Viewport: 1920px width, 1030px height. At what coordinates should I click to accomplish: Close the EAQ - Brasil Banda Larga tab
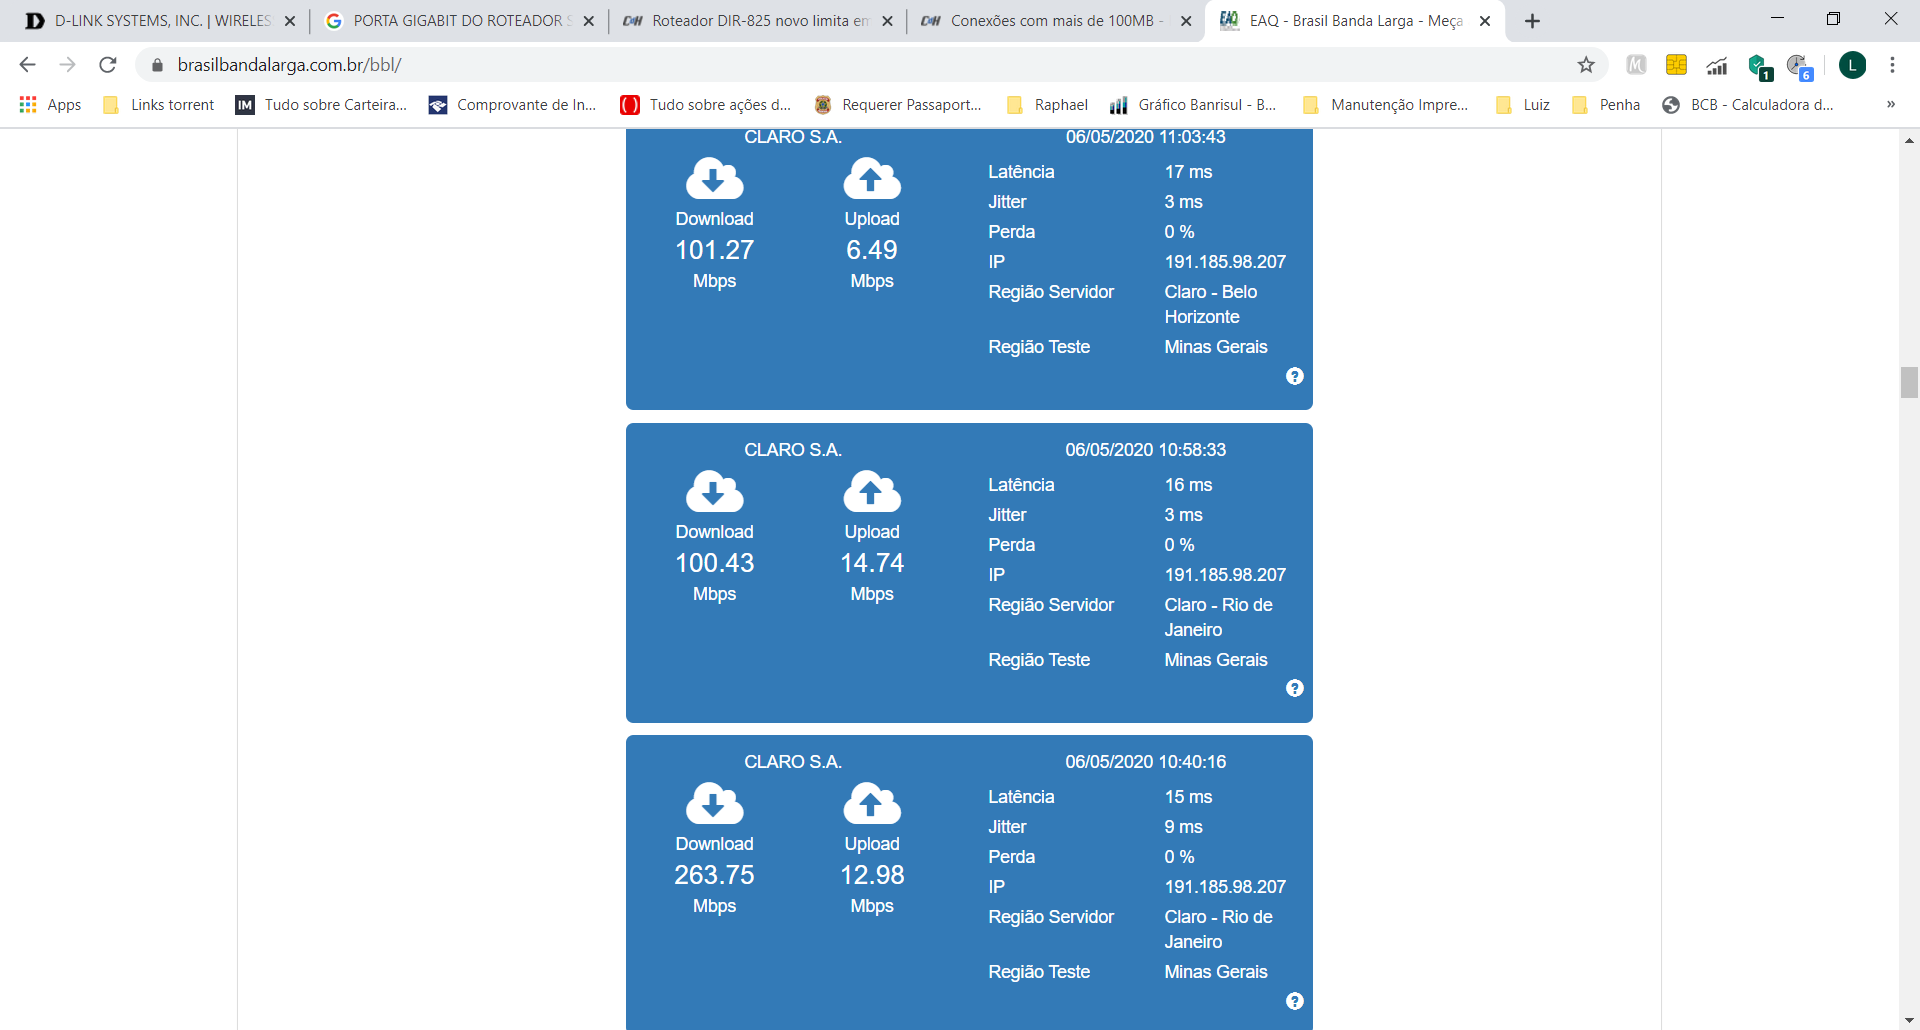coord(1485,21)
